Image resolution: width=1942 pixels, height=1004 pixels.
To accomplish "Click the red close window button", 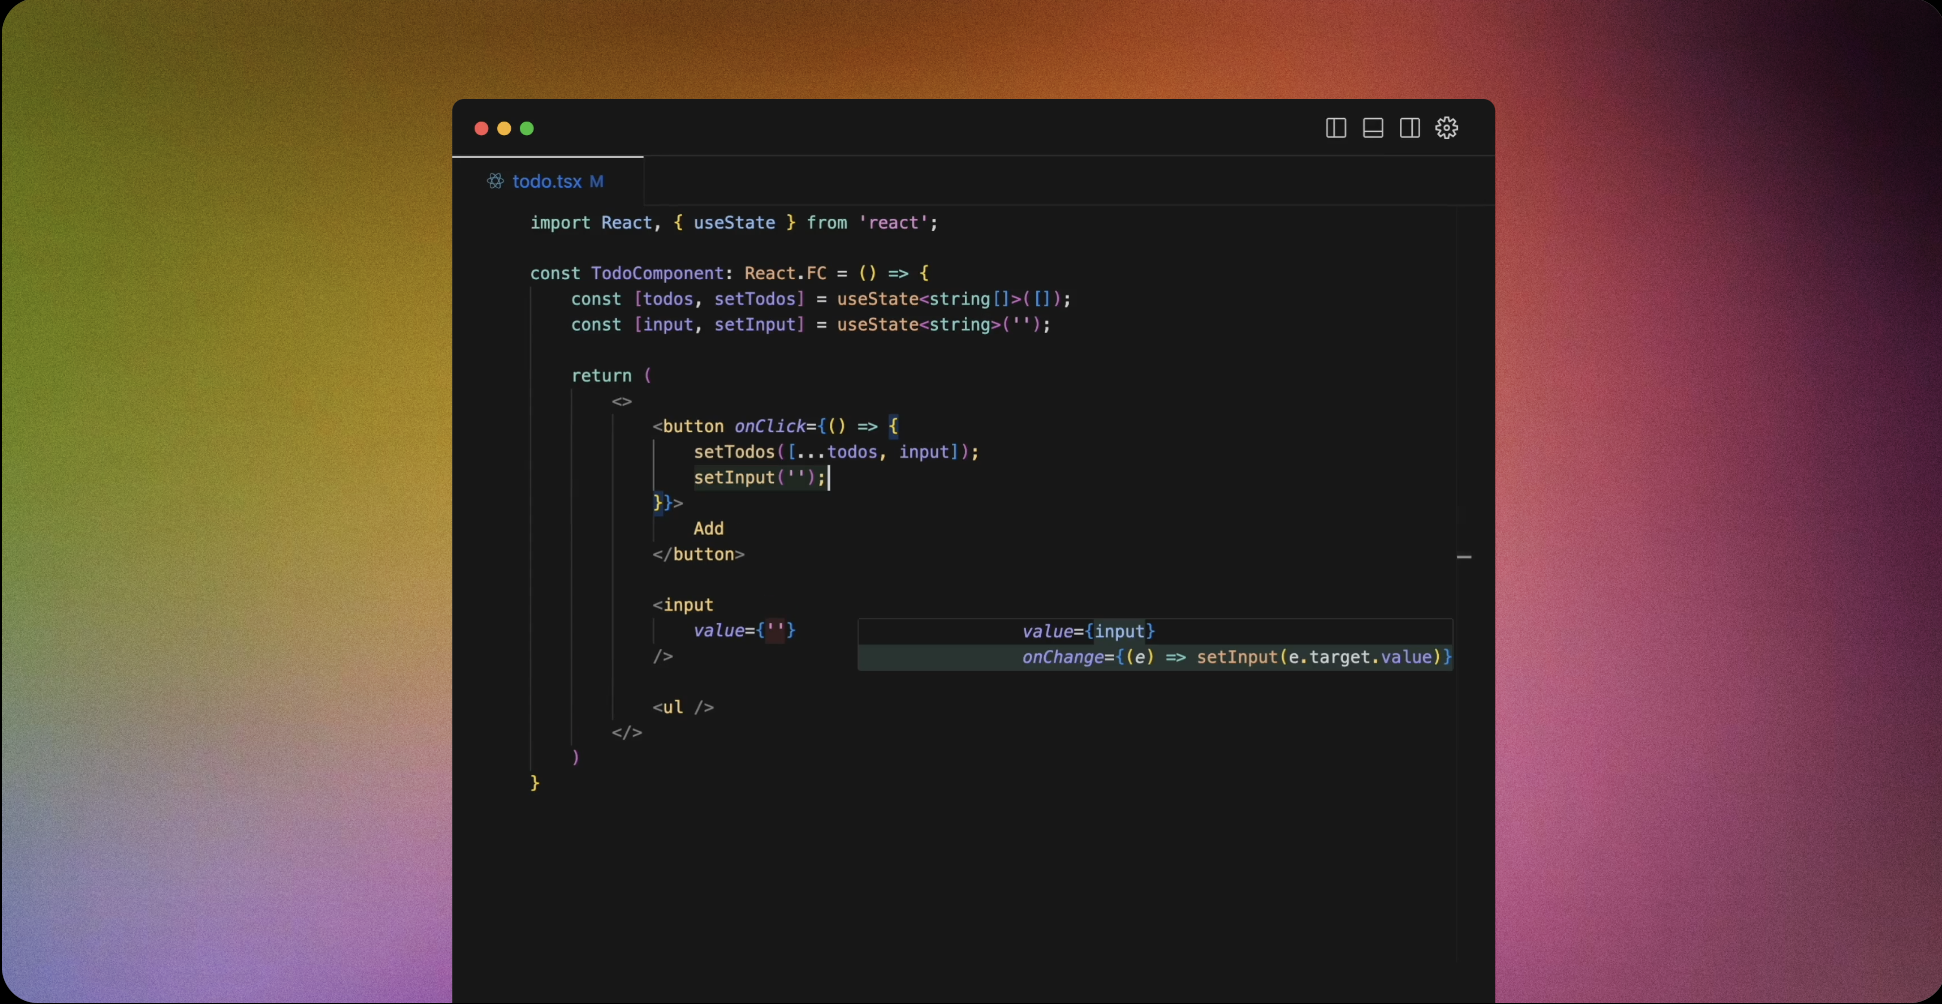I will [x=481, y=128].
